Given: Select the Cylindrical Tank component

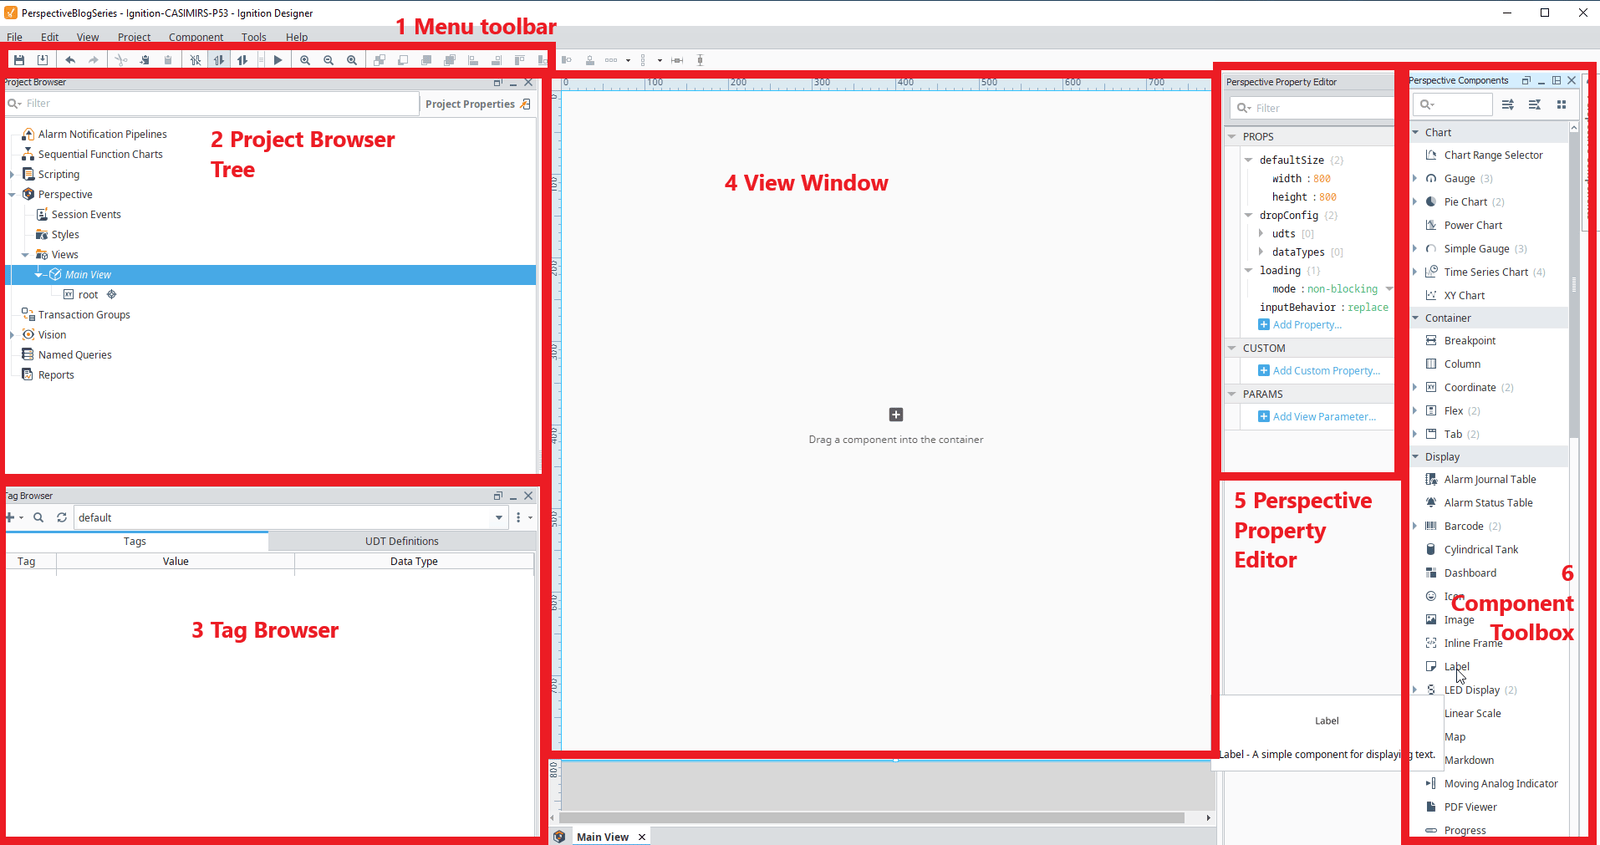Looking at the screenshot, I should (1481, 549).
